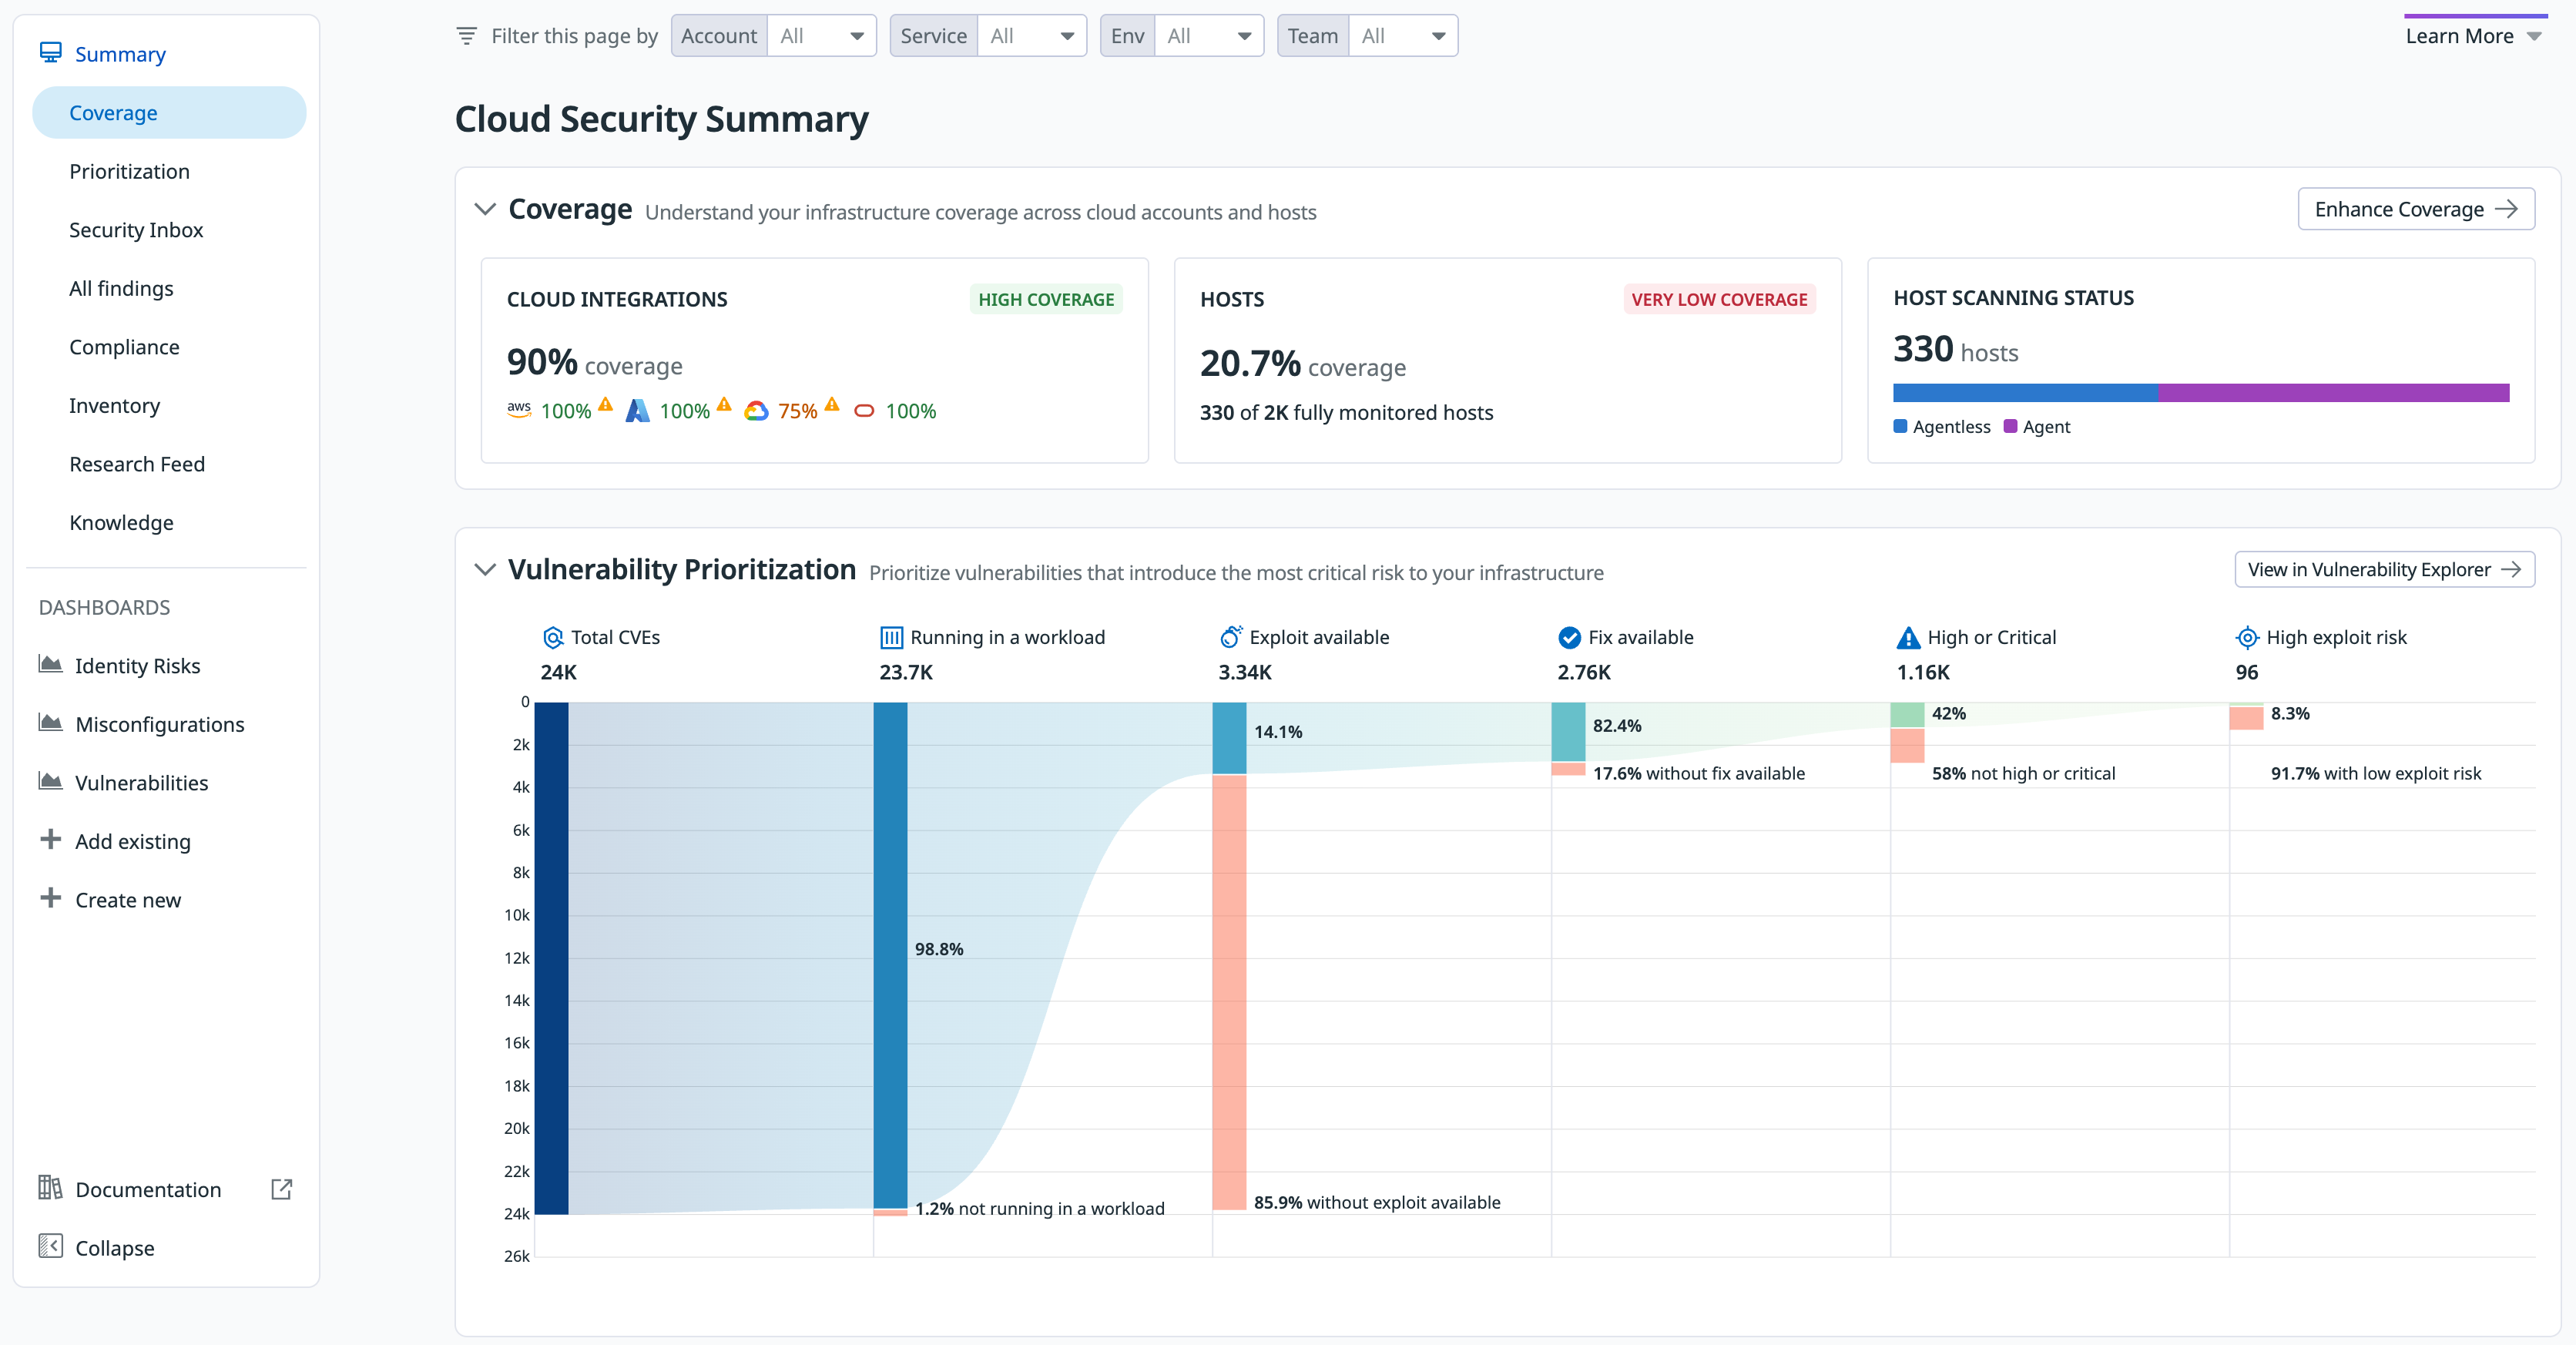2576x1345 pixels.
Task: Click the plus icon for Create new
Action: (50, 898)
